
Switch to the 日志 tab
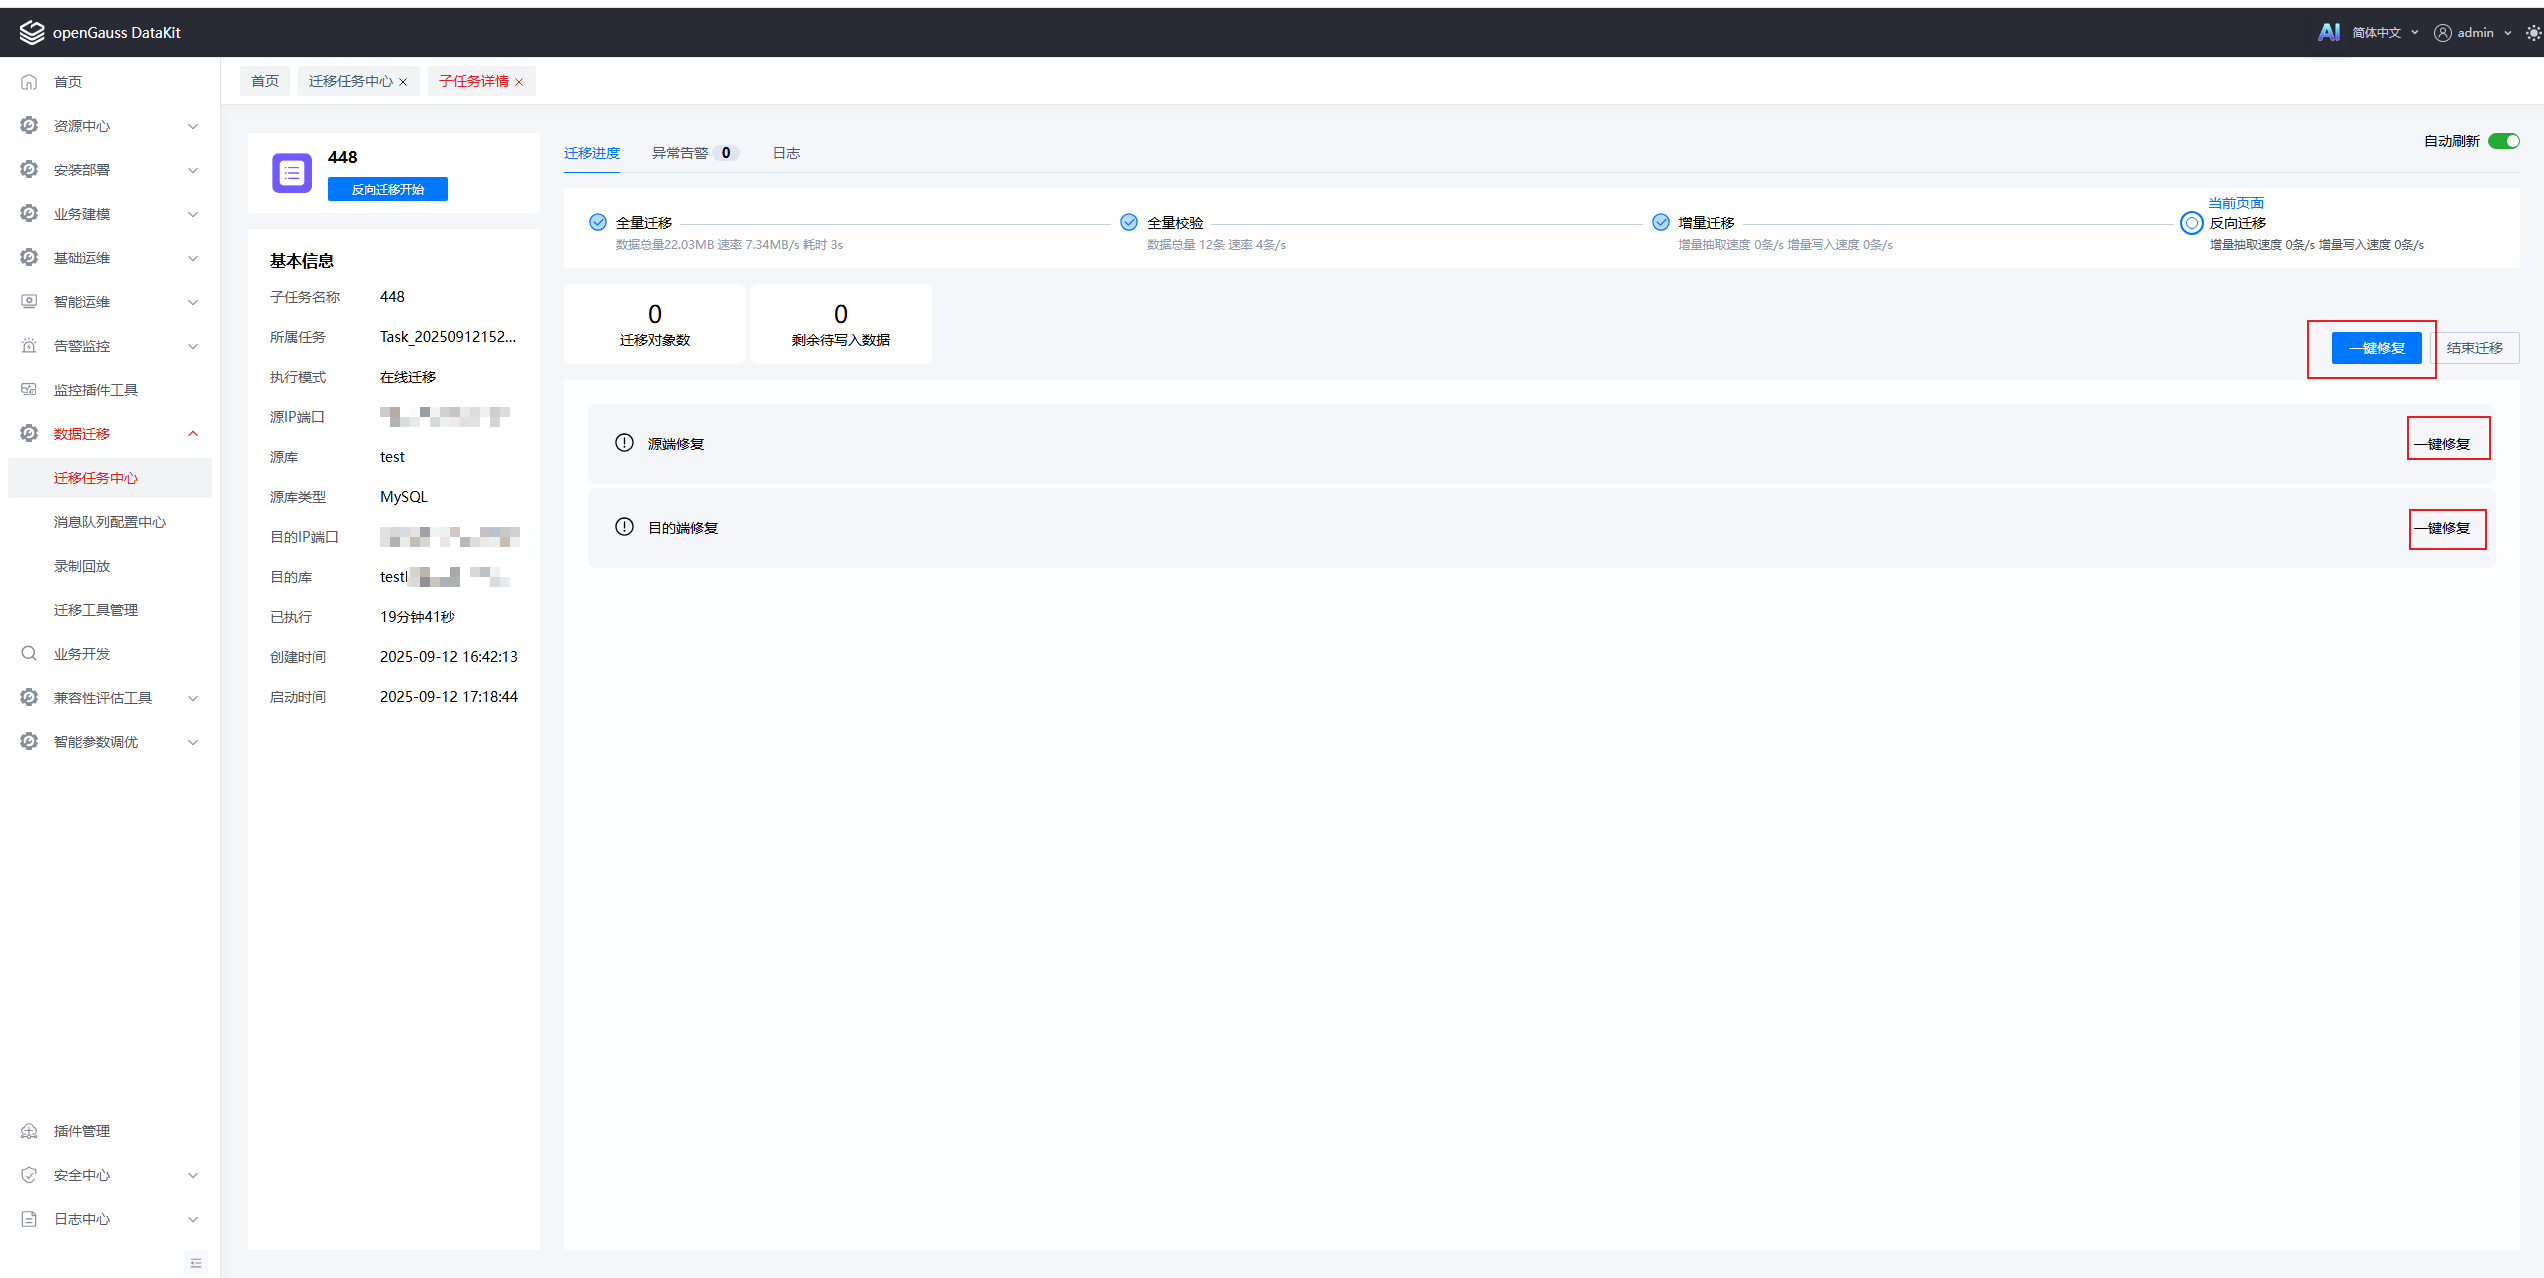(786, 153)
